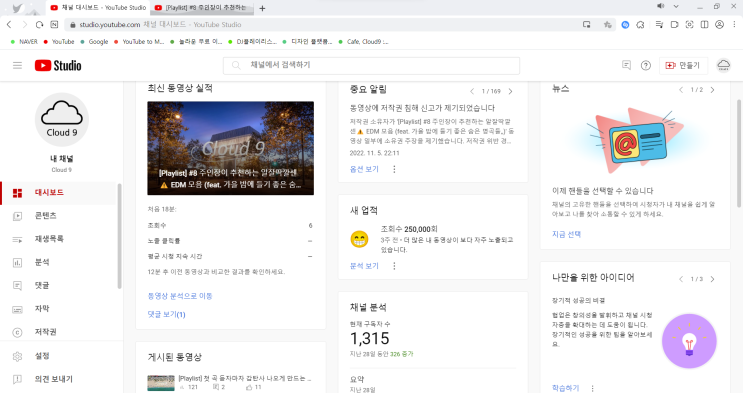
Task: Open the NAVER bookmark
Action: tap(24, 42)
